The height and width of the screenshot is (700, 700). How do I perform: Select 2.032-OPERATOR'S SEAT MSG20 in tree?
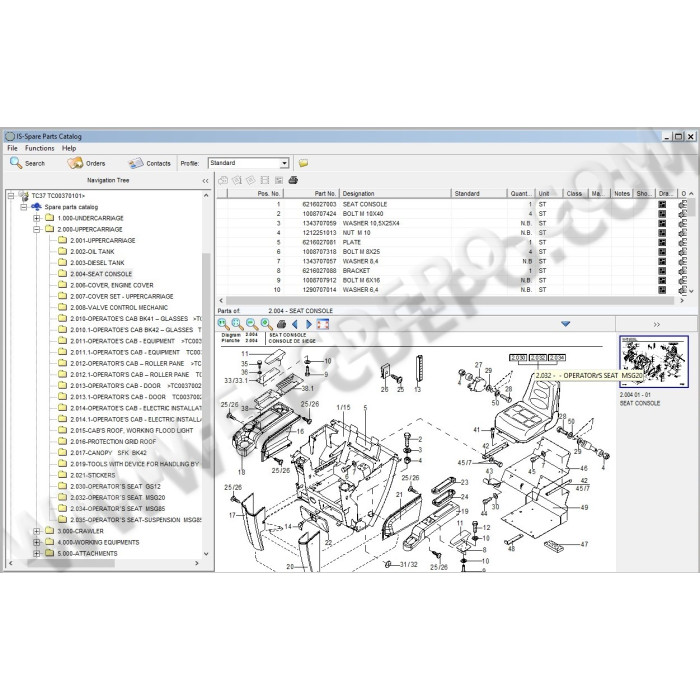click(x=118, y=498)
